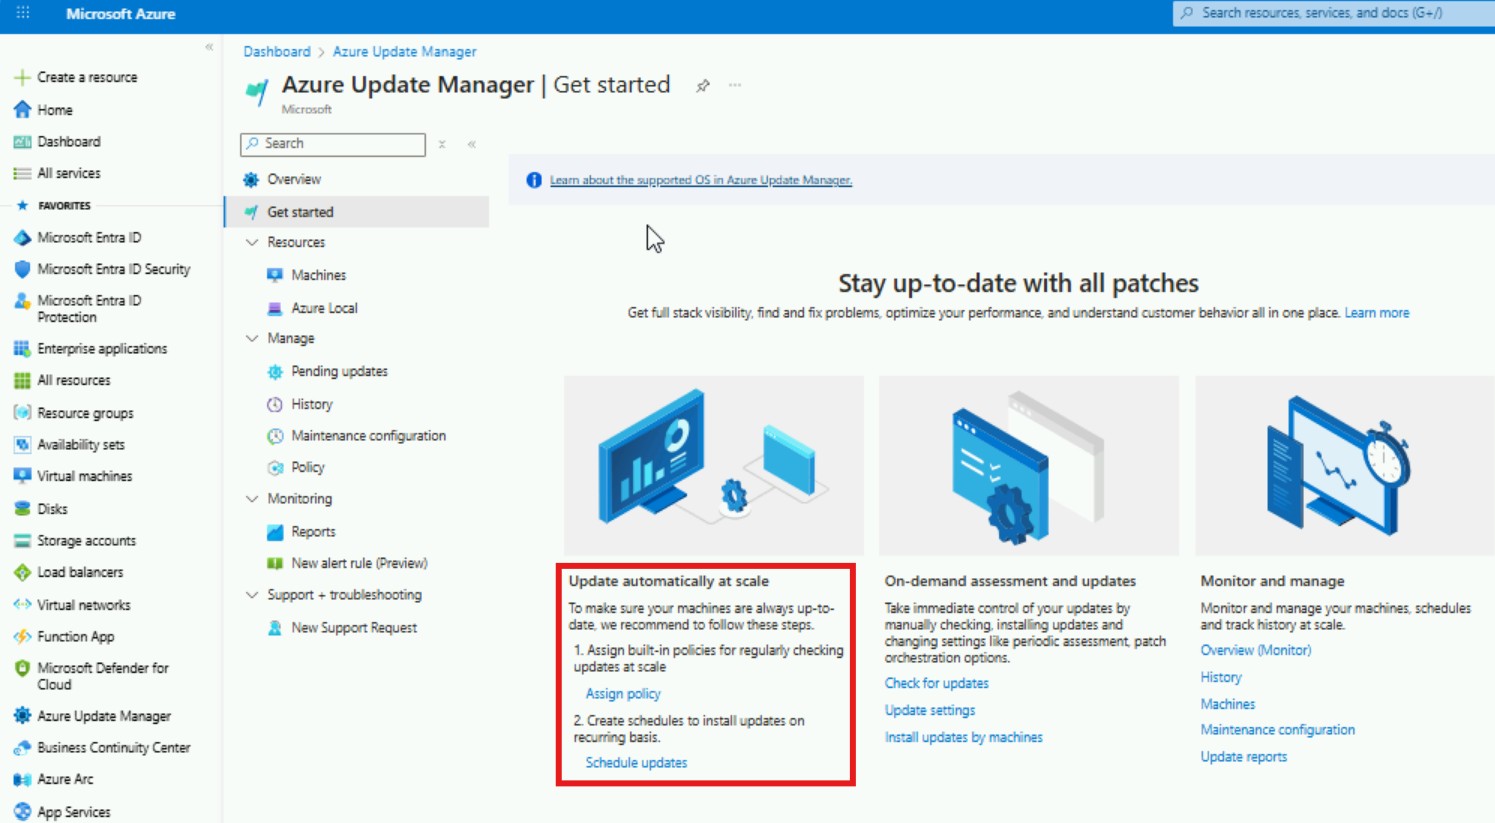The height and width of the screenshot is (823, 1495).
Task: Click the Azure waffle menu icon
Action: (22, 14)
